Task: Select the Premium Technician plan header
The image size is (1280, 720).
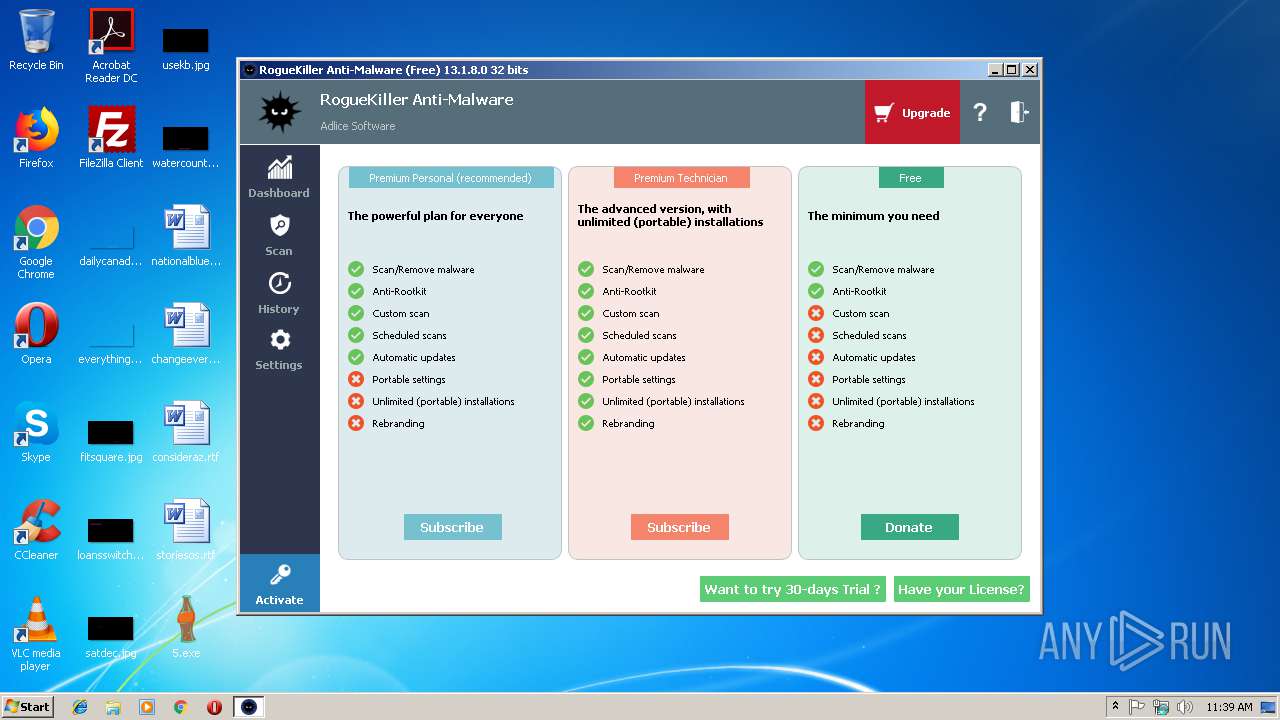Action: coord(680,178)
